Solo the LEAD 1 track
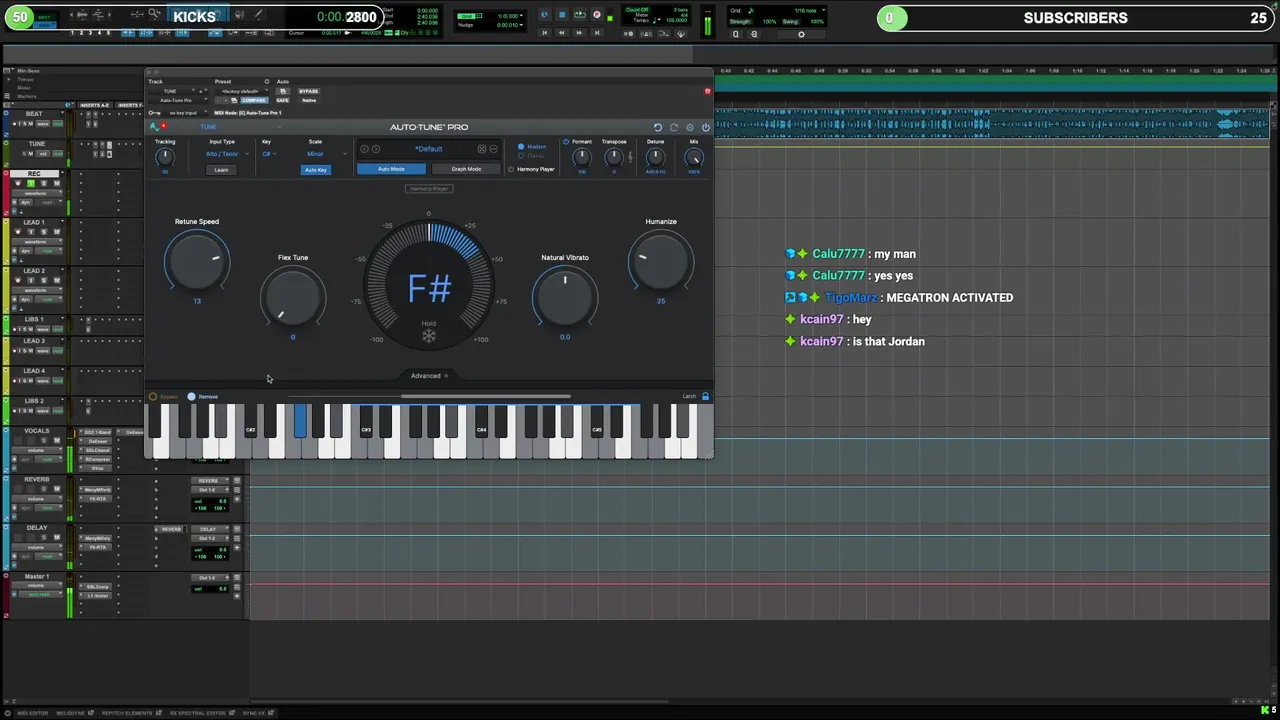The image size is (1280, 720). 44,232
